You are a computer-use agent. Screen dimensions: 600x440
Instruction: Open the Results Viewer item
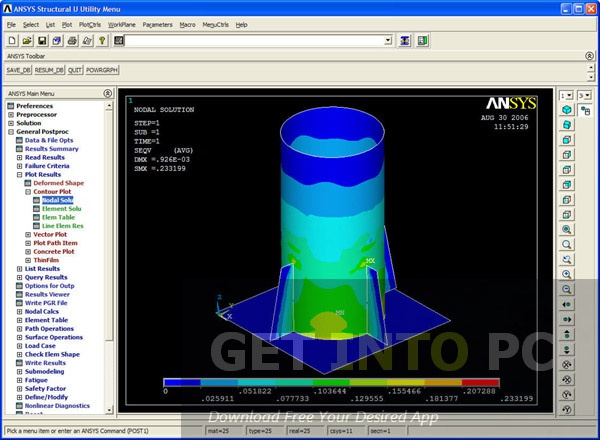point(47,295)
